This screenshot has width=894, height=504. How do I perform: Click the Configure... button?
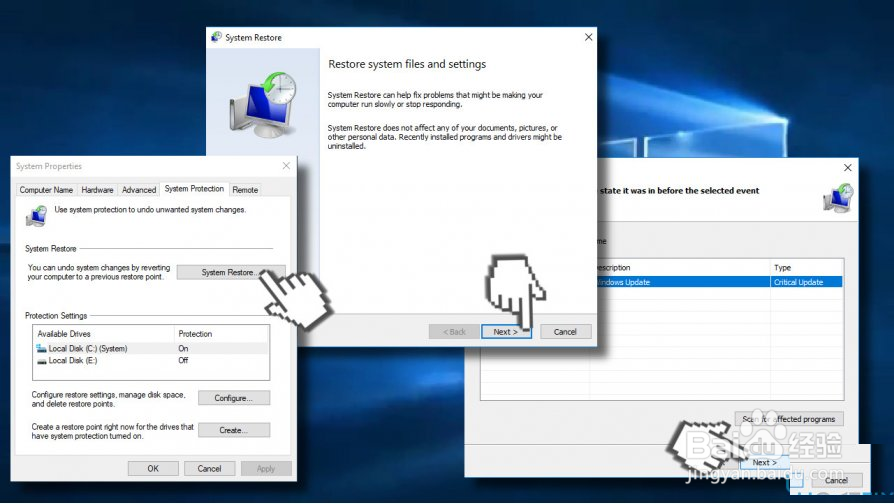pyautogui.click(x=234, y=398)
